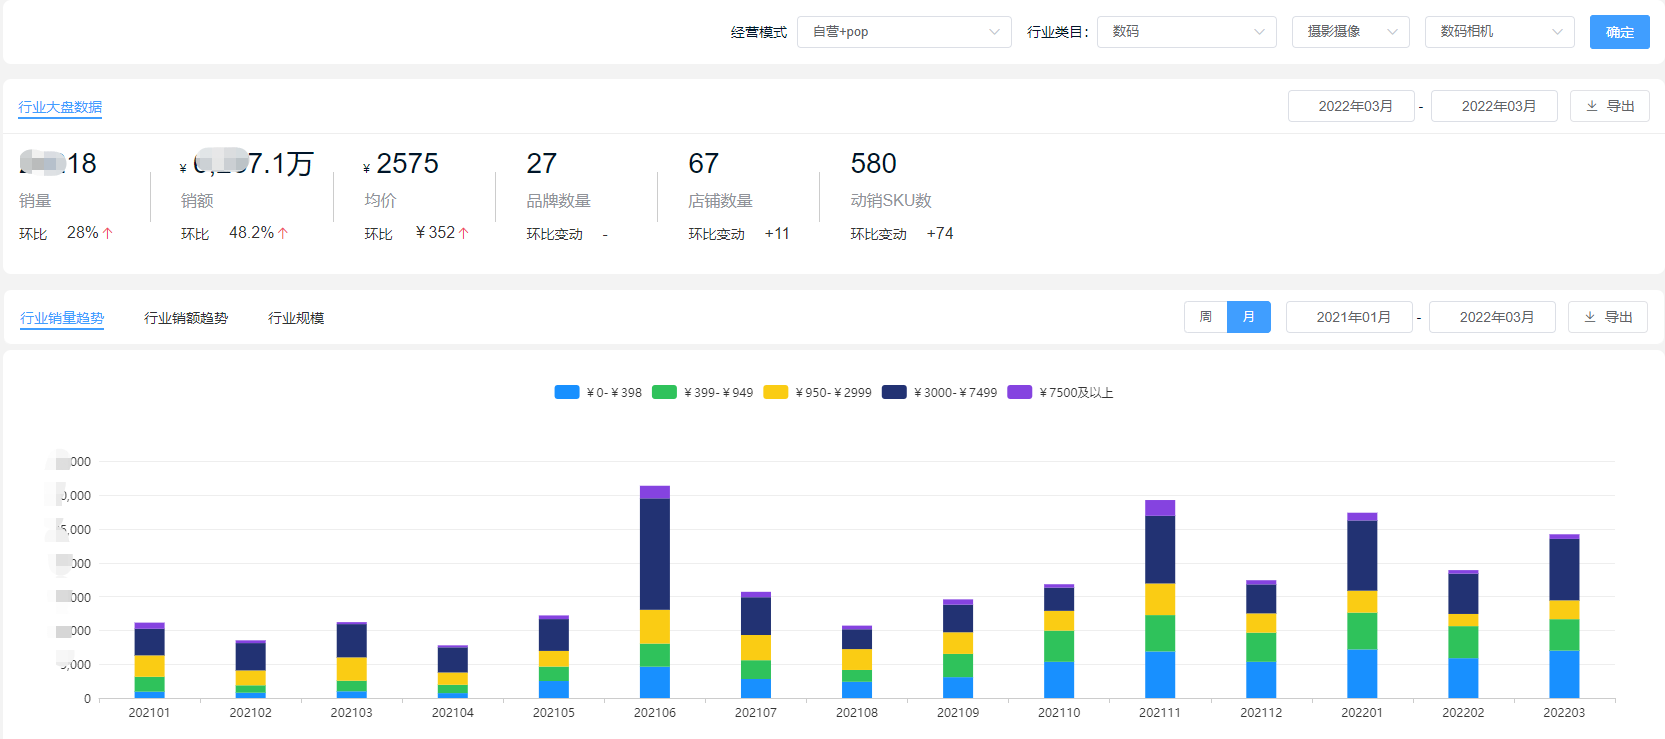
Task: Click the end month field 2022年03月 in 行业大盘数据
Action: 1494,106
